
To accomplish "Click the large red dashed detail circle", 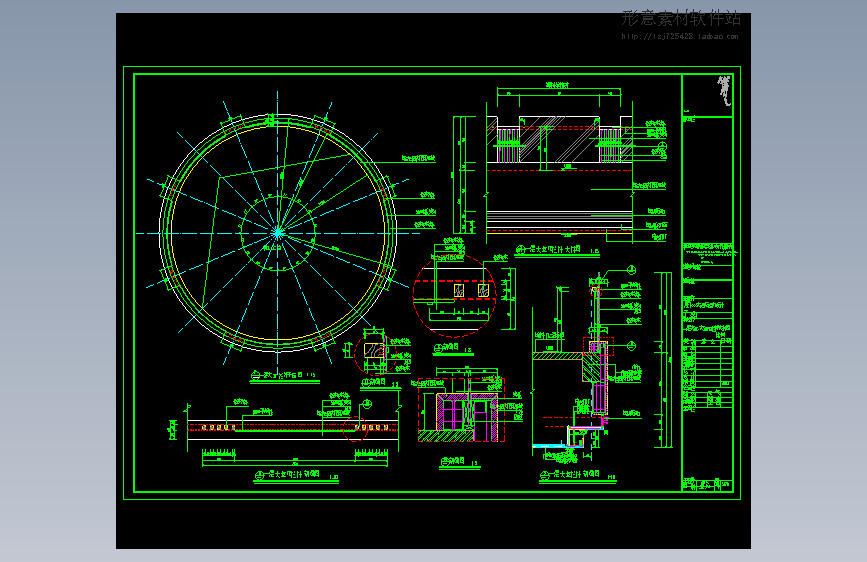I will click(454, 295).
